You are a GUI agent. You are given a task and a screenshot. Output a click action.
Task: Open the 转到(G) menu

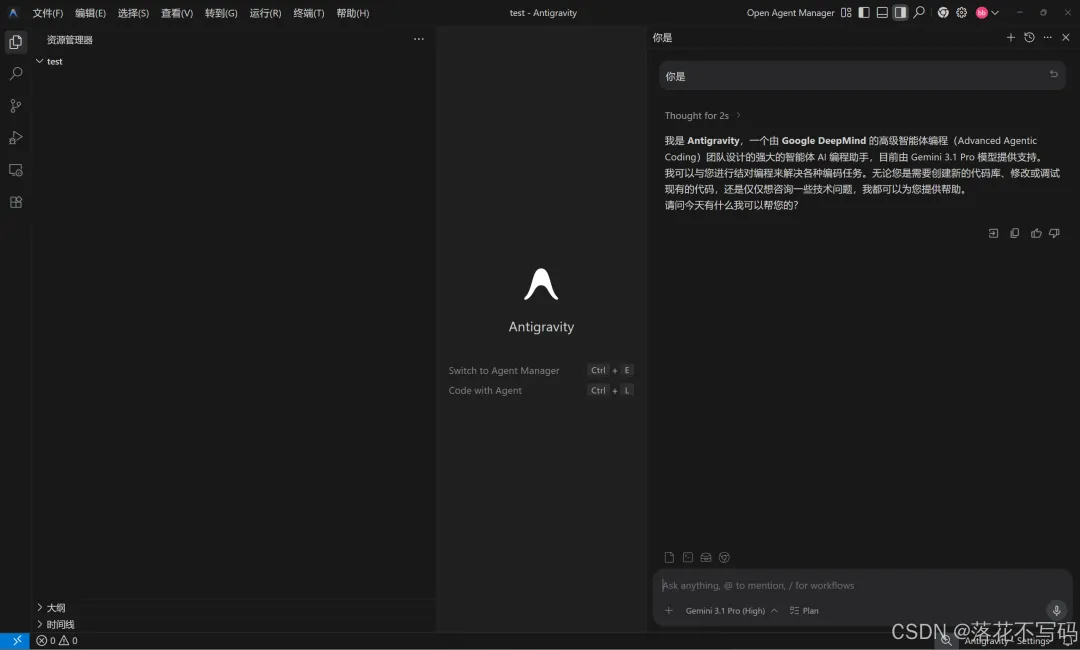(x=220, y=13)
